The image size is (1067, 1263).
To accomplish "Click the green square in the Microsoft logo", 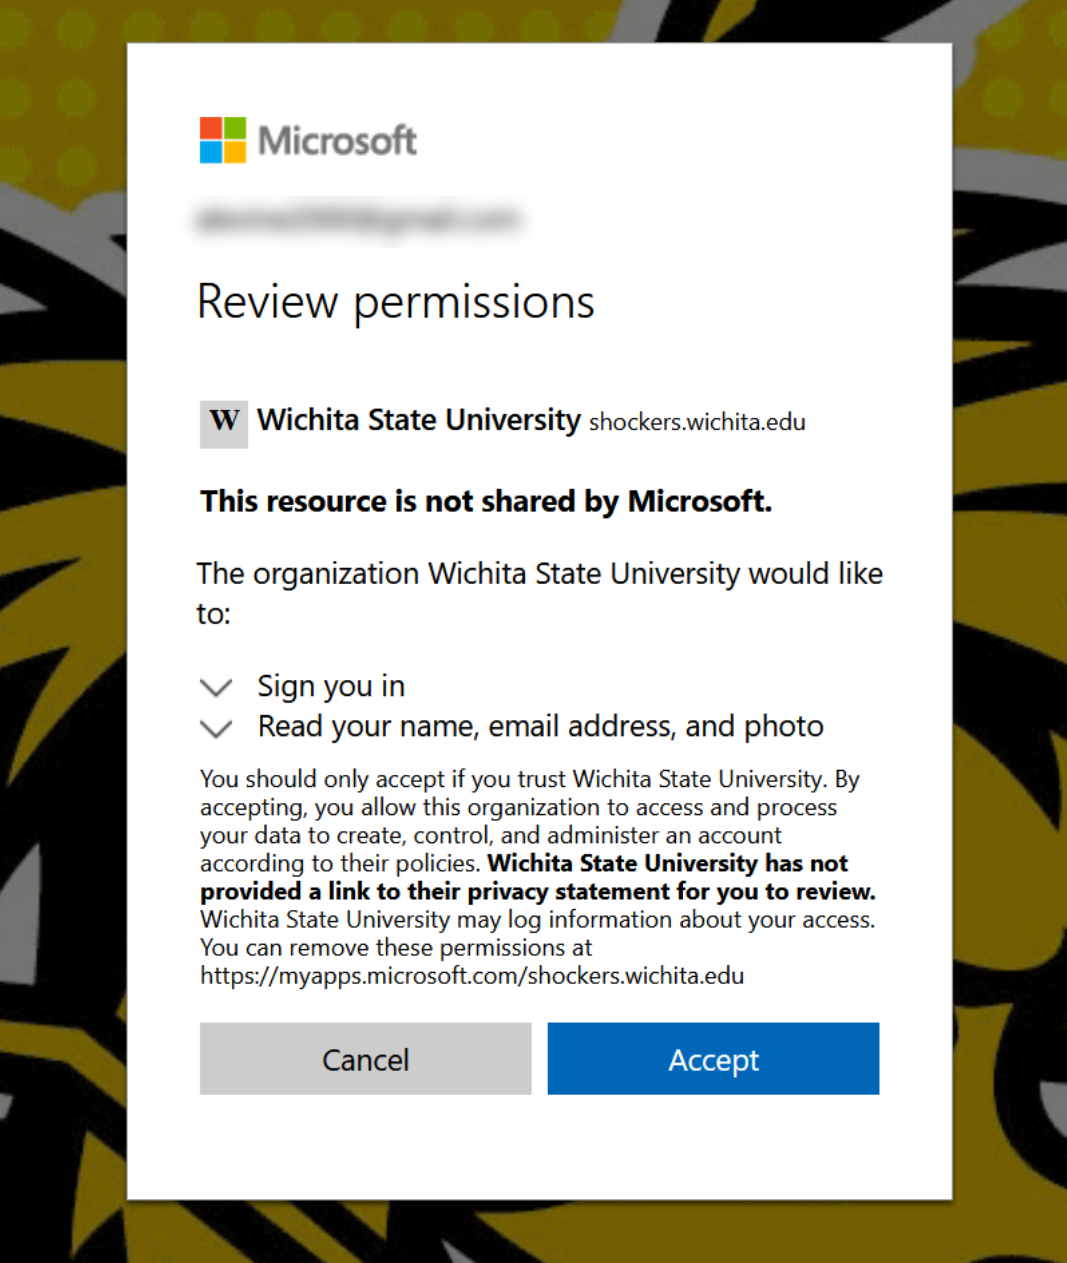I will pyautogui.click(x=234, y=127).
